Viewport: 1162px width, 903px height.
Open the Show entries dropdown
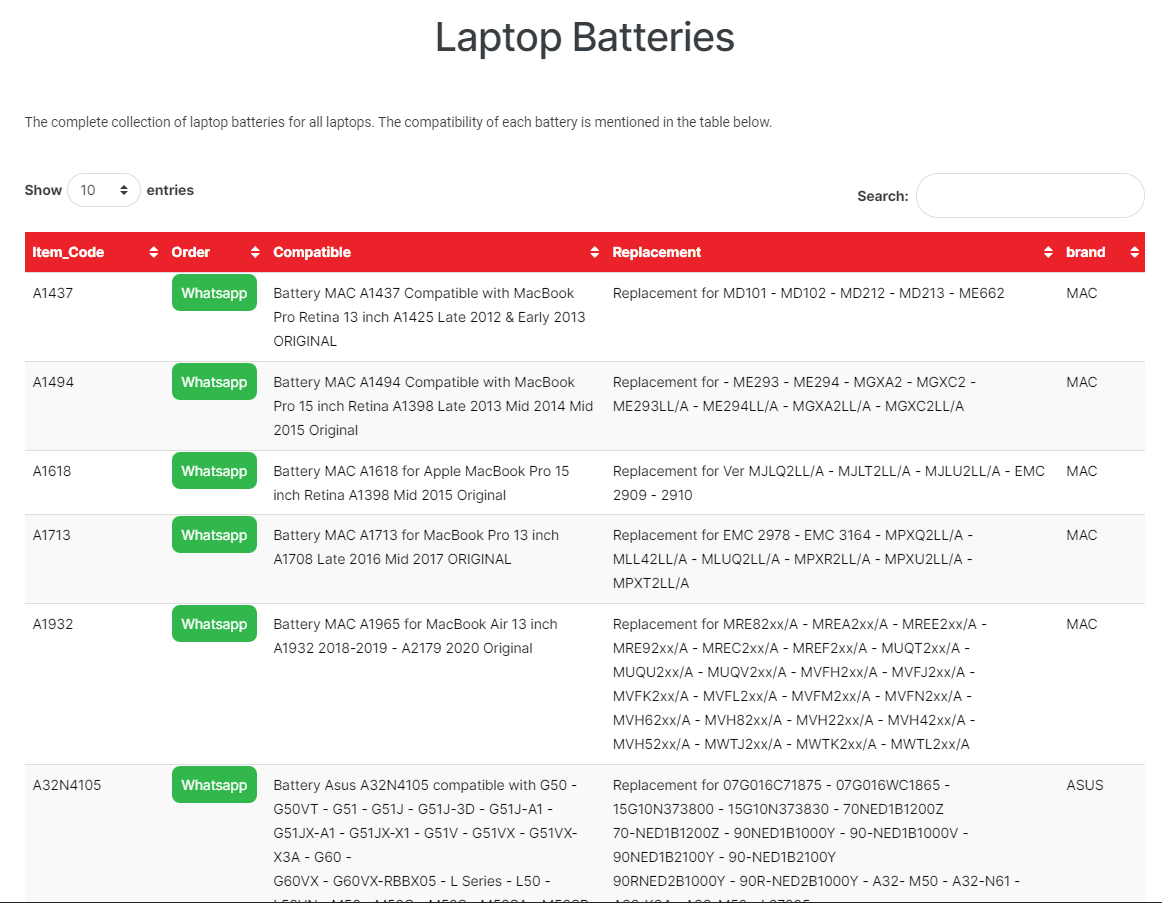pyautogui.click(x=104, y=190)
